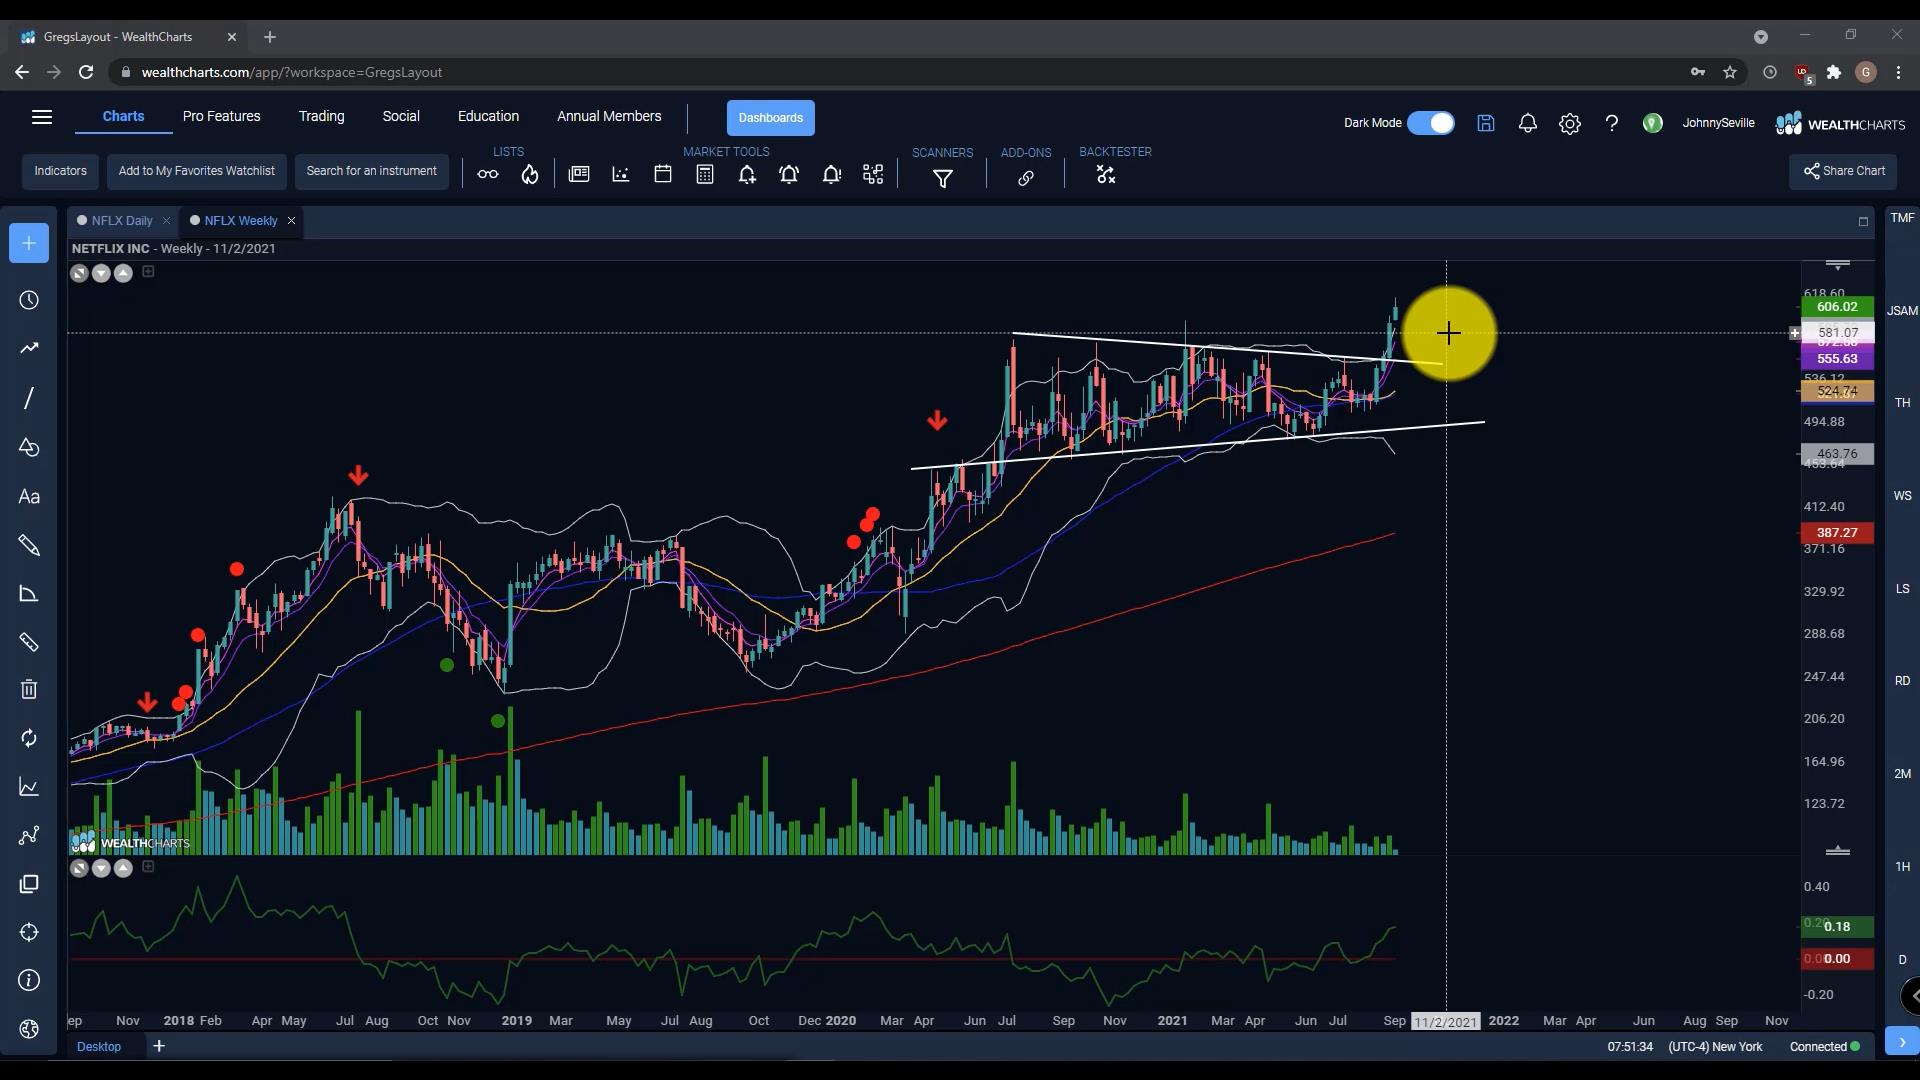The width and height of the screenshot is (1920, 1080).
Task: Open the Social menu
Action: point(401,116)
